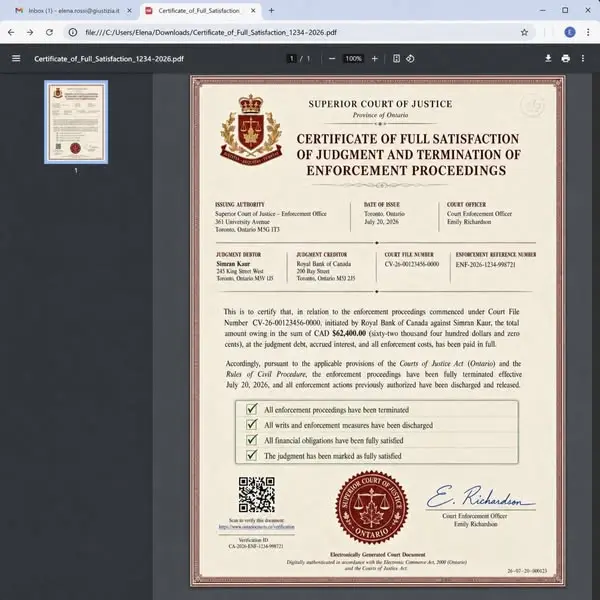Click the Verification ID CA-2026-ENF-1234-998721
This screenshot has height=600, width=600.
pyautogui.click(x=256, y=546)
